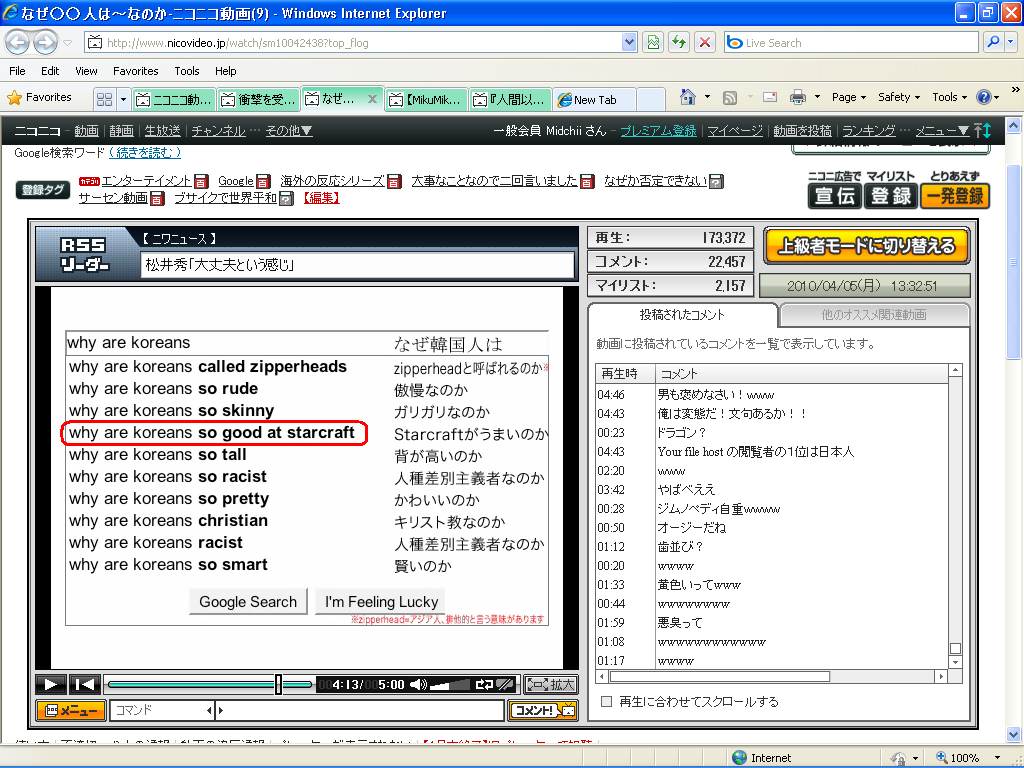Screen dimensions: 1024x768
Task: Mute the video with the speaker icon
Action: pyautogui.click(x=418, y=684)
